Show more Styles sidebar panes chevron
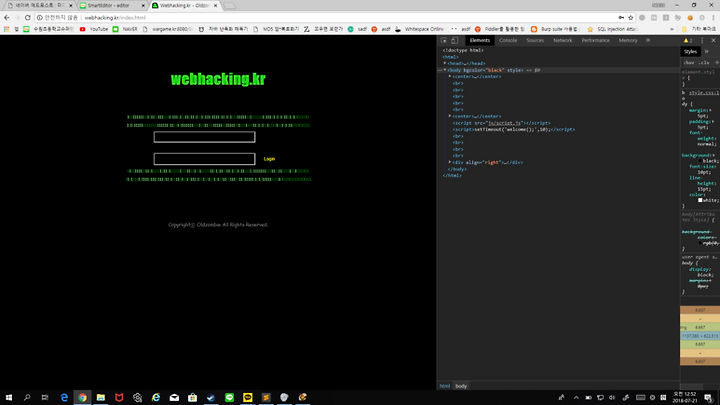720x405 pixels. [x=707, y=51]
